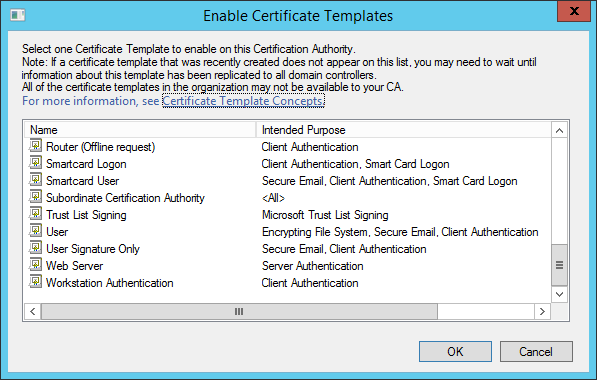Click the Workstation Authentication template icon
This screenshot has width=597, height=380.
35,282
